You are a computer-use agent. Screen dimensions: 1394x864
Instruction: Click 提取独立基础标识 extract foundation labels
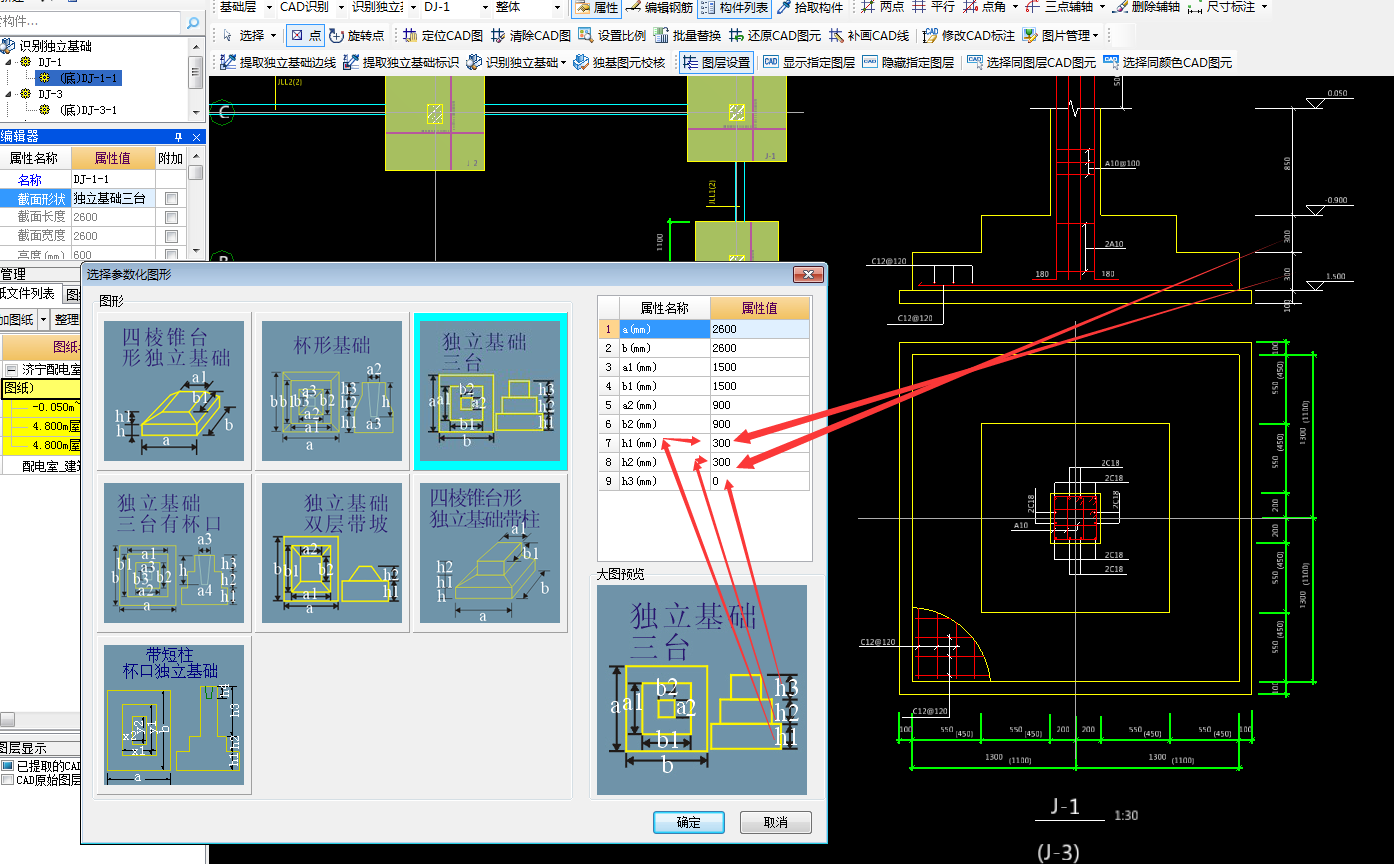401,63
